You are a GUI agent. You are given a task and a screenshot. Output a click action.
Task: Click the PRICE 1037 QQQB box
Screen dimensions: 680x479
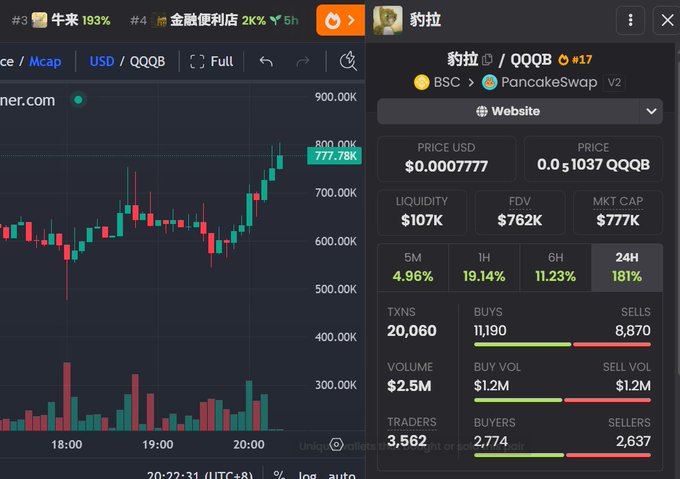point(593,158)
